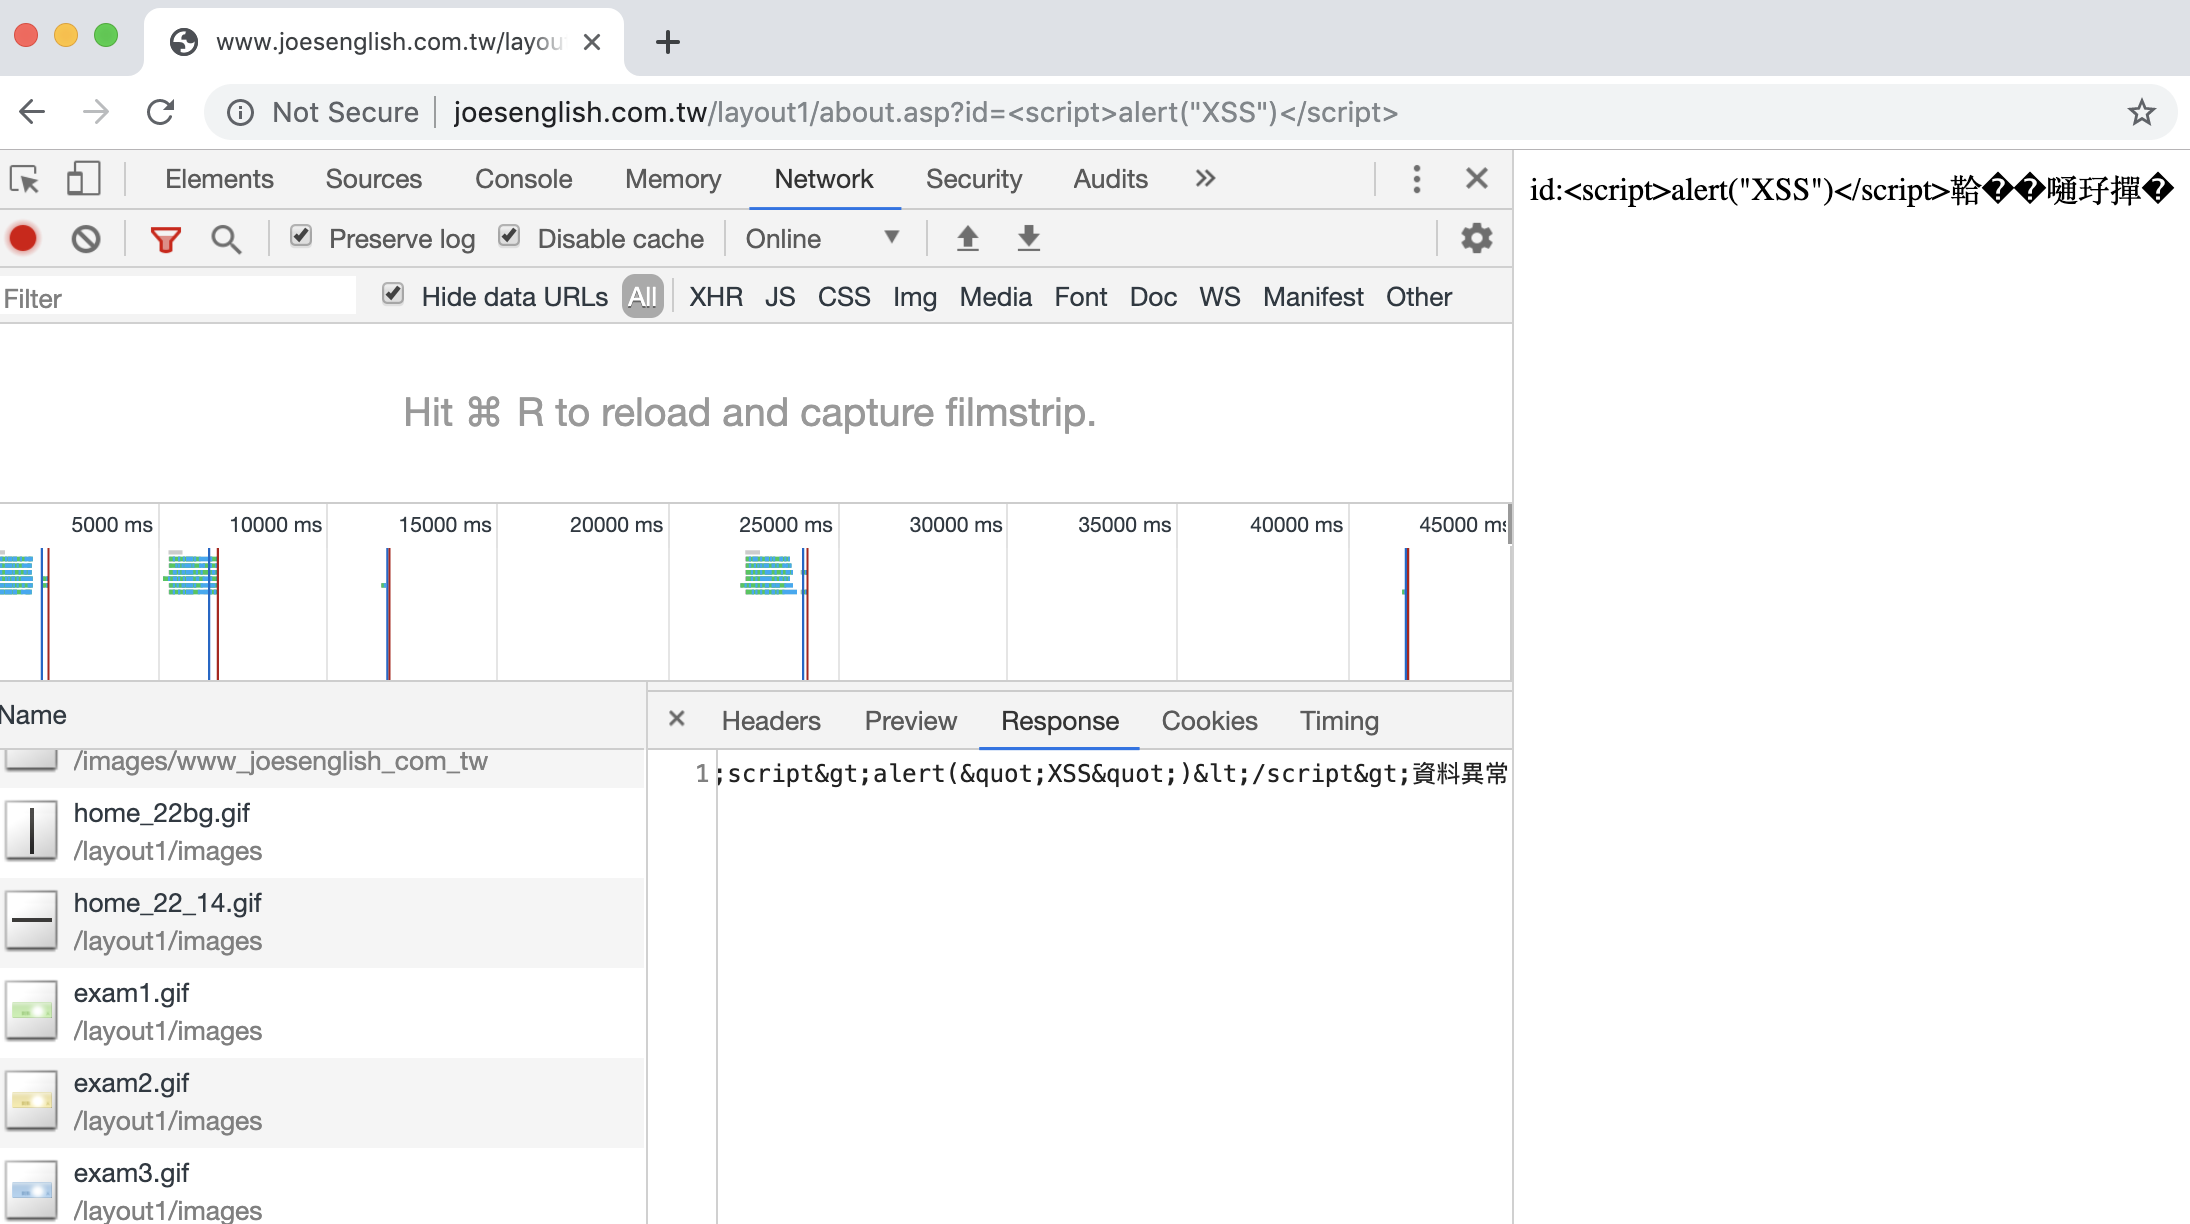Viewport: 2190px width, 1224px height.
Task: Switch to the Elements tab
Action: tap(219, 179)
